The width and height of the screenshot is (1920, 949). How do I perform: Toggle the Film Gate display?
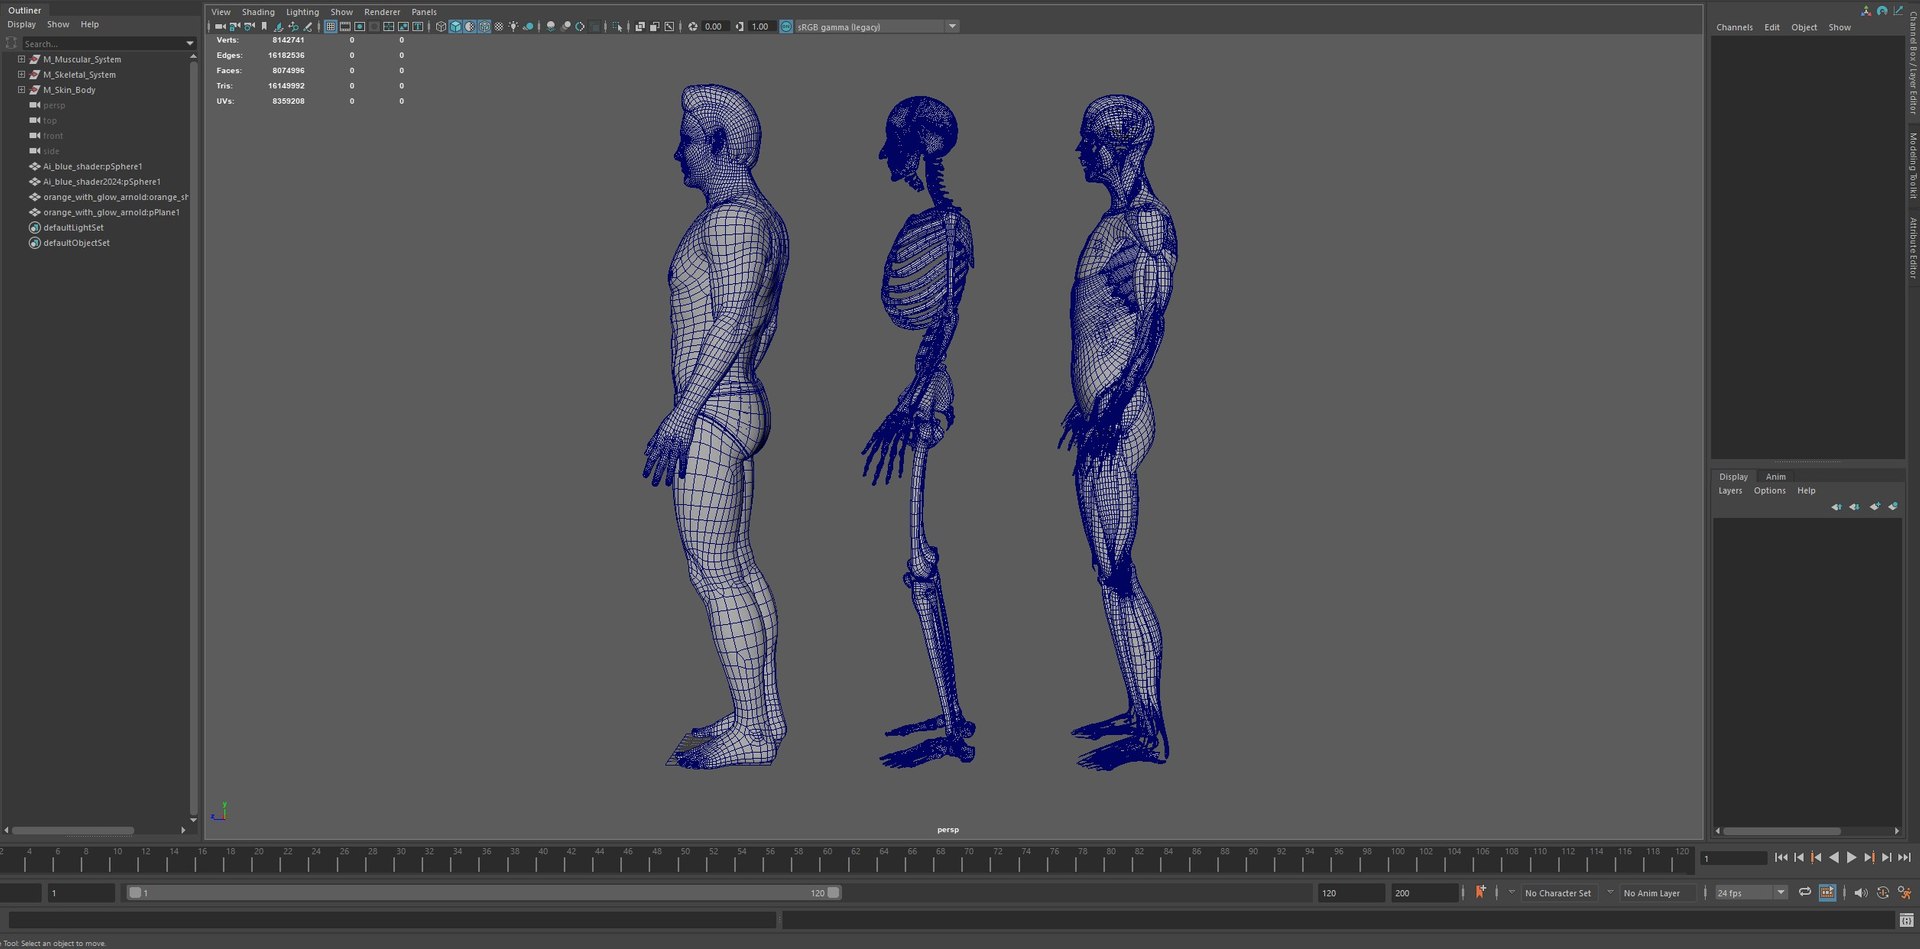tap(345, 27)
